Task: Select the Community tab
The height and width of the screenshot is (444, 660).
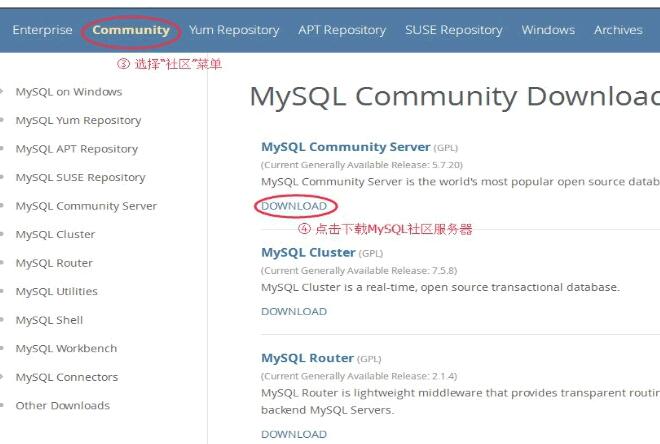Action: click(x=131, y=30)
